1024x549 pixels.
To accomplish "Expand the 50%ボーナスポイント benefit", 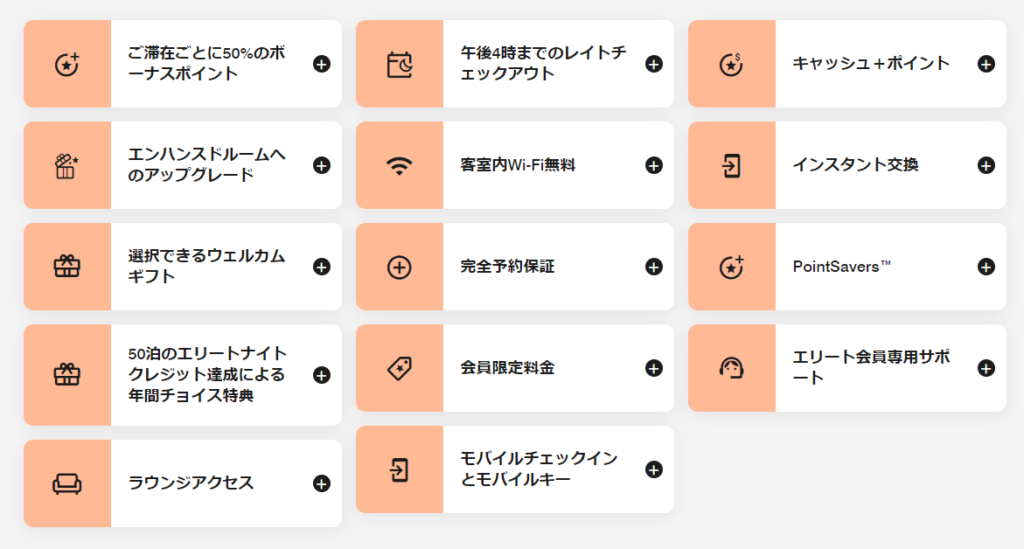I will [x=321, y=64].
